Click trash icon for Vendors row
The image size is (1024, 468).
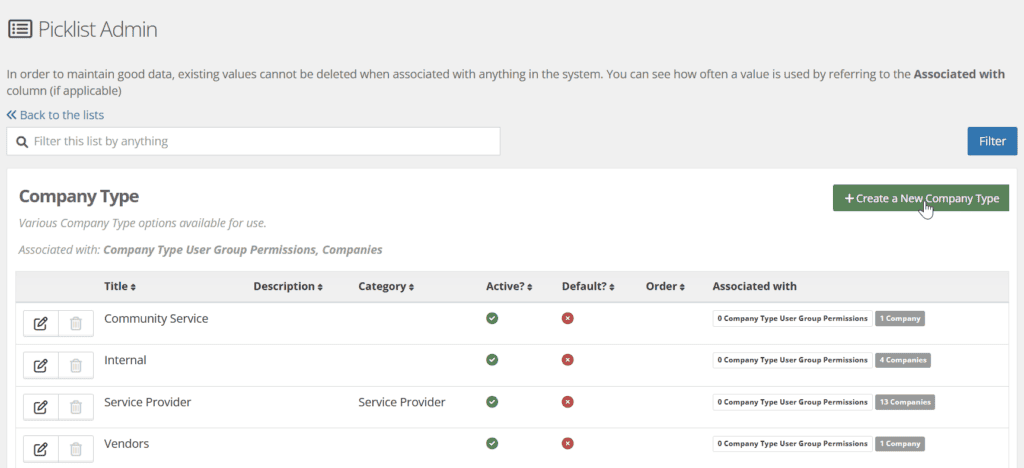(76, 449)
